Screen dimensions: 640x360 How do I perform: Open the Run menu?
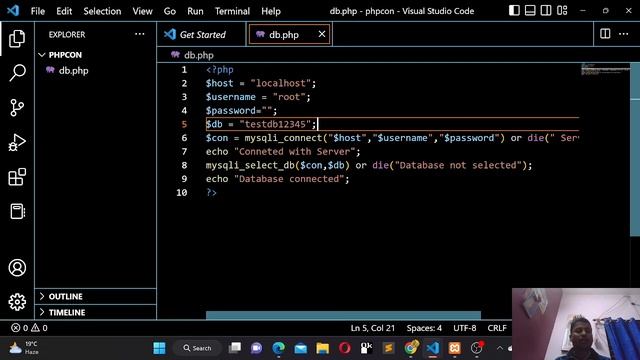(x=195, y=11)
